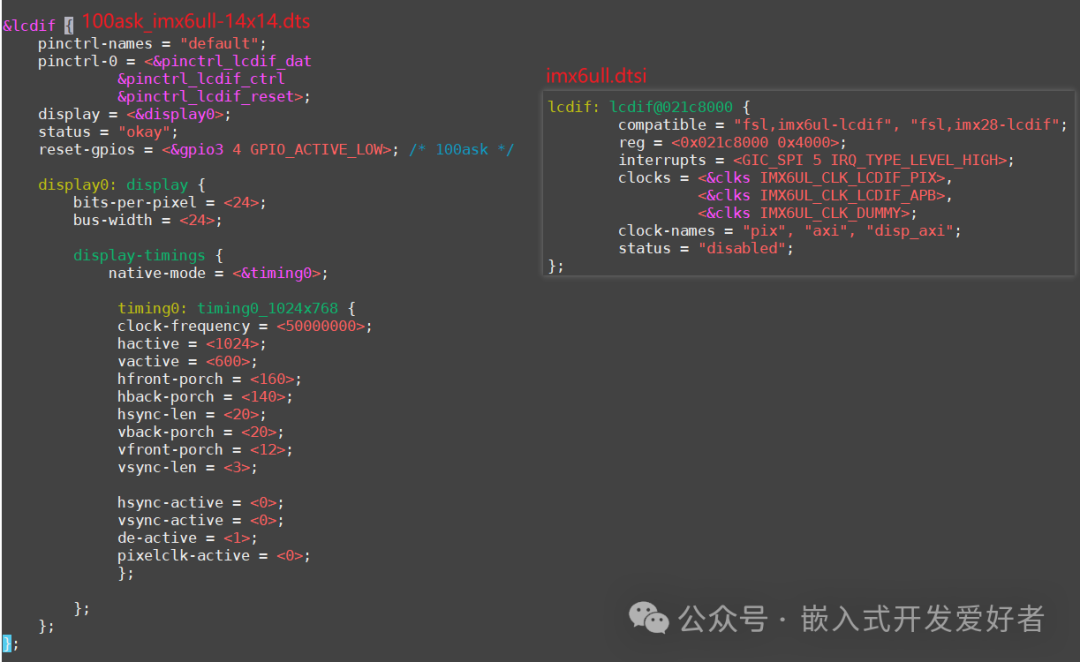Select the IMX6UL_CLK_DUMMY clock entry
The height and width of the screenshot is (662, 1080).
click(x=835, y=213)
